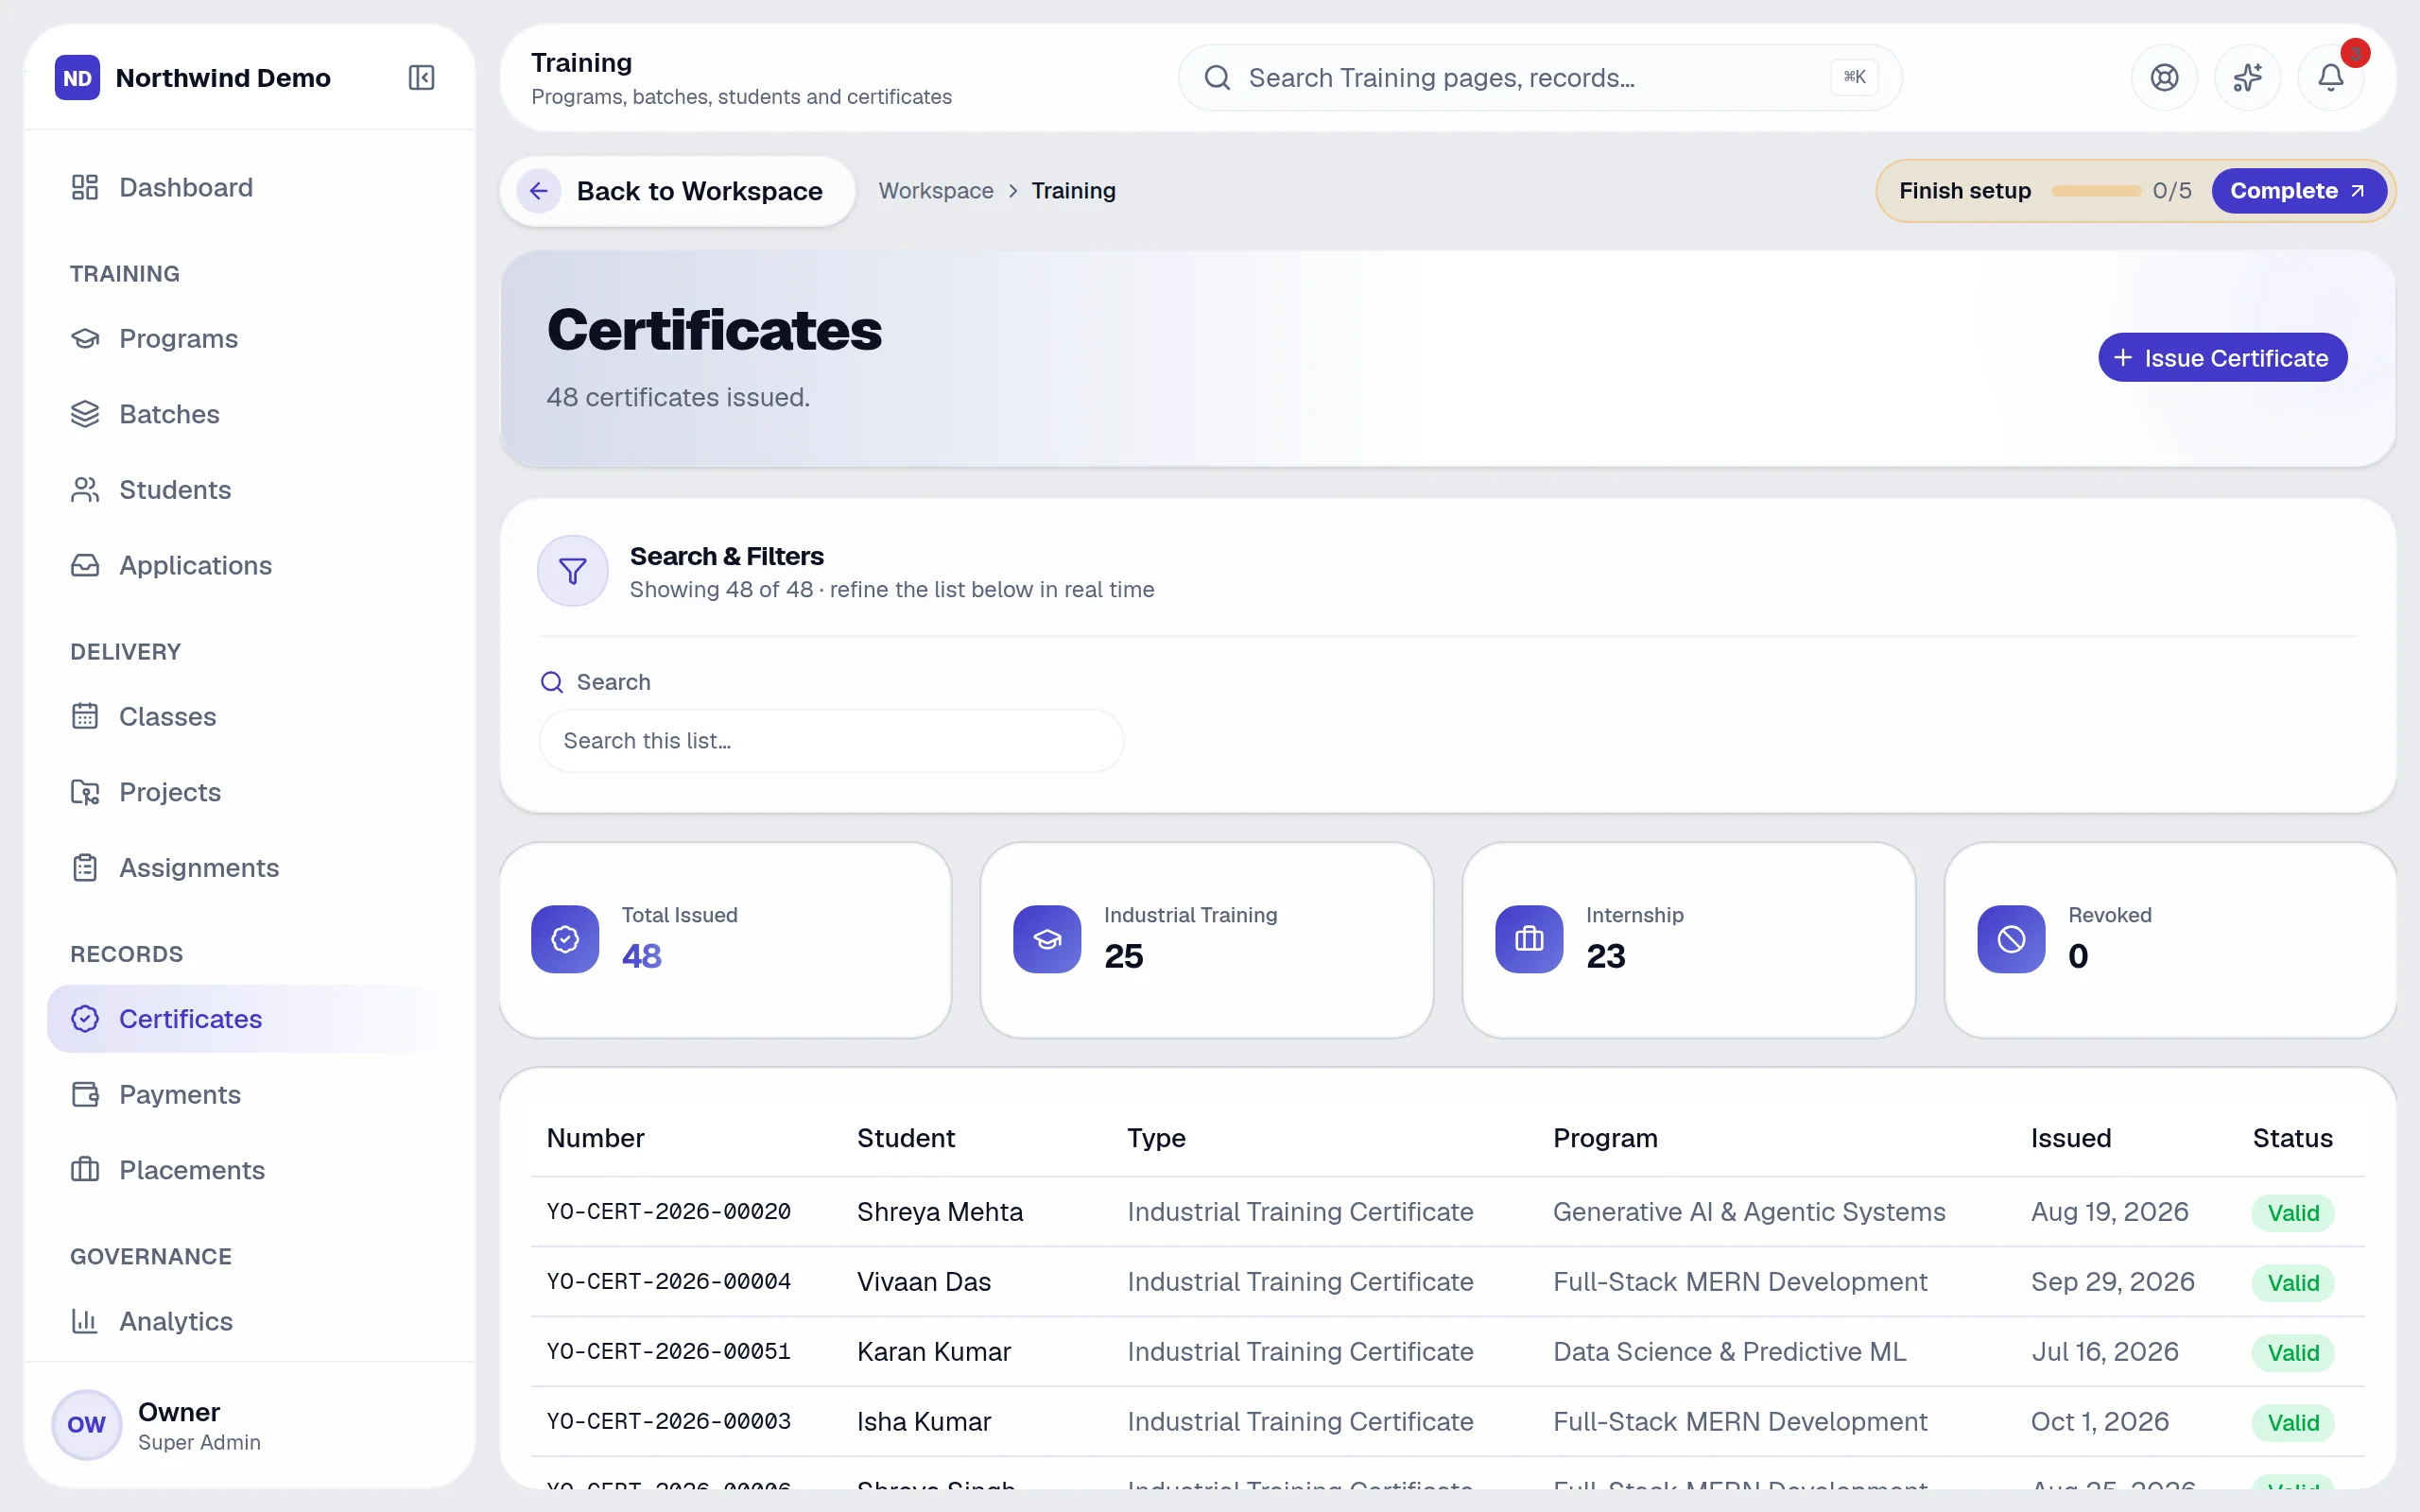Click the Number column header
2420x1512 pixels.
coord(596,1138)
